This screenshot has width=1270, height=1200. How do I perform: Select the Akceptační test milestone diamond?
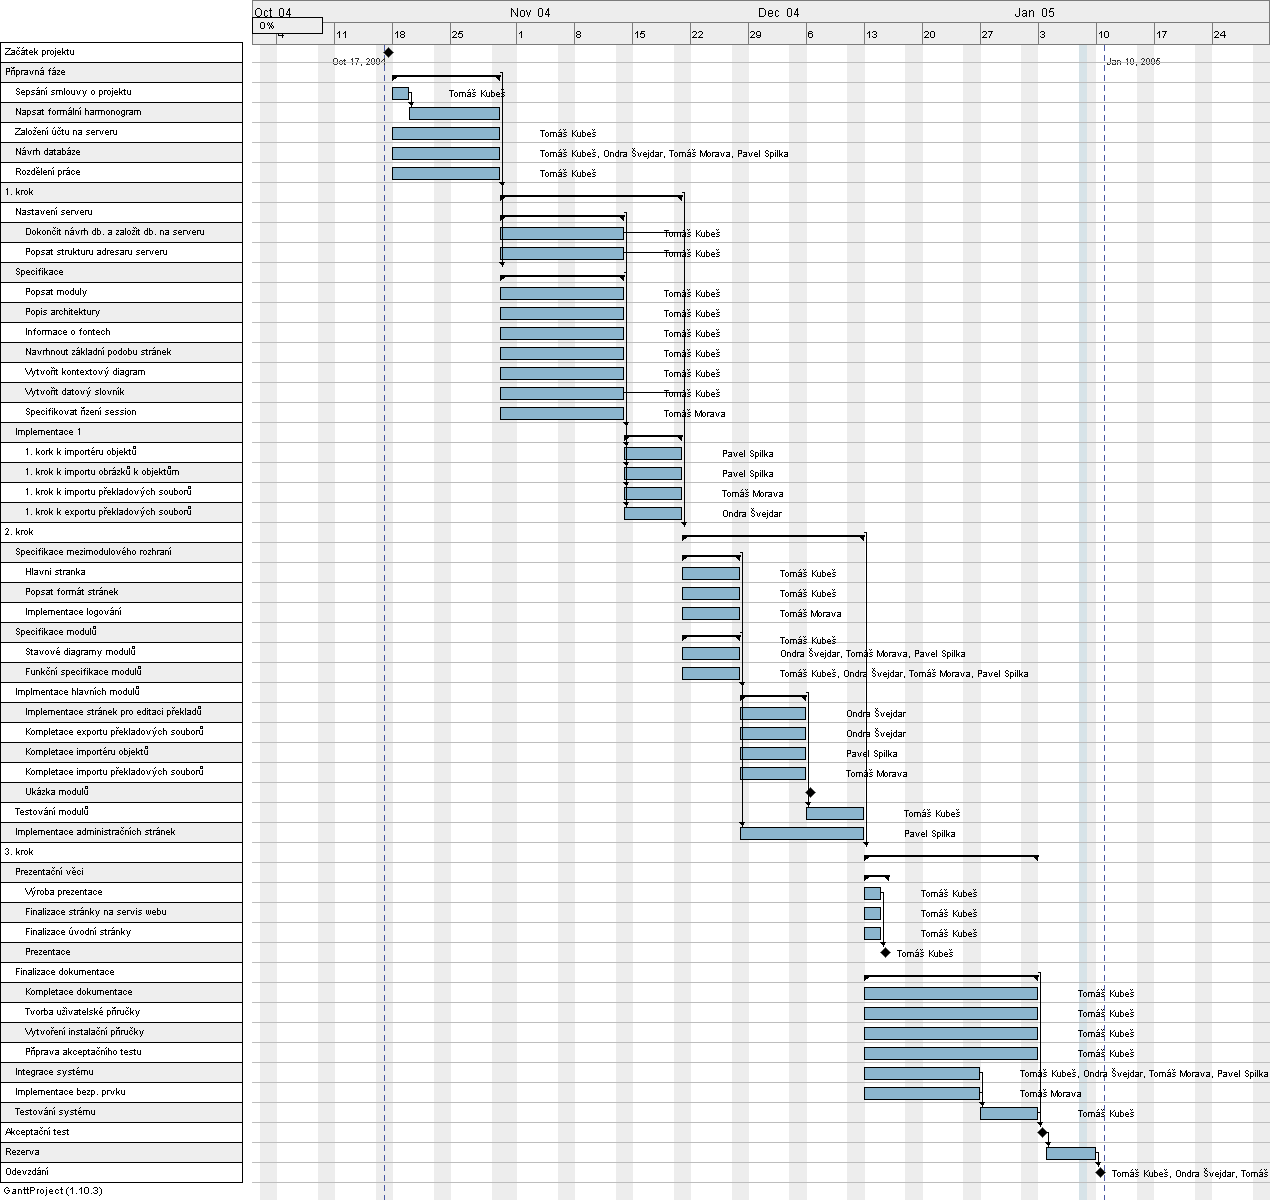pos(1042,1132)
